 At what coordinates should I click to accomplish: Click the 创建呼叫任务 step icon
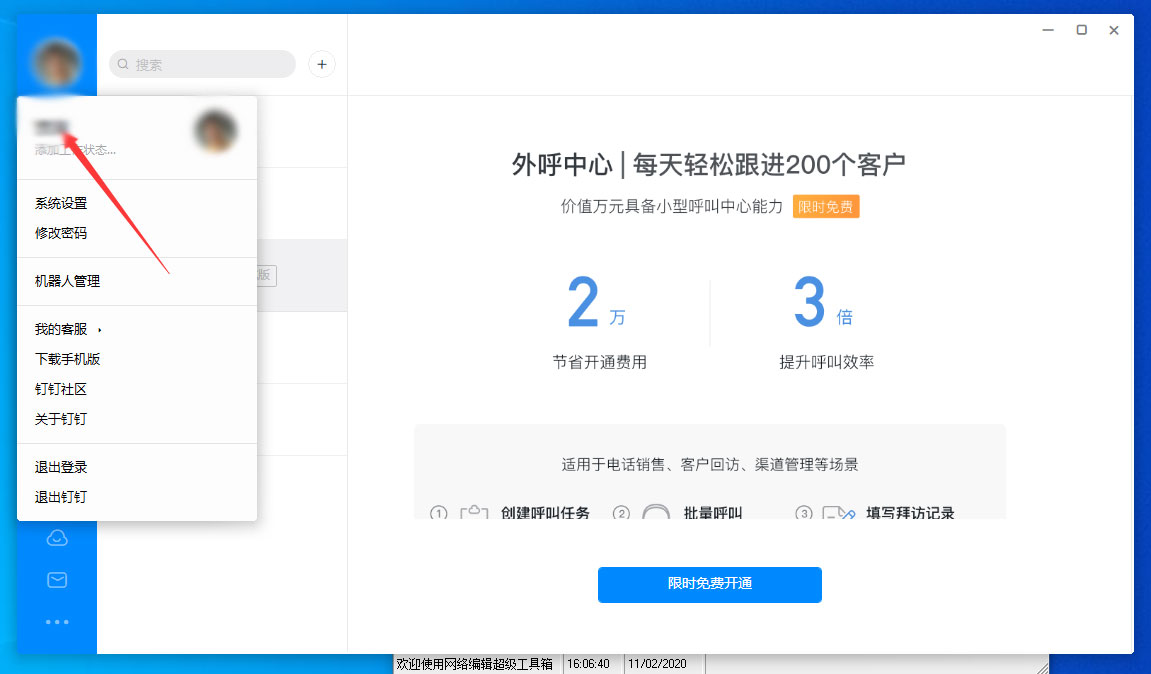click(474, 511)
